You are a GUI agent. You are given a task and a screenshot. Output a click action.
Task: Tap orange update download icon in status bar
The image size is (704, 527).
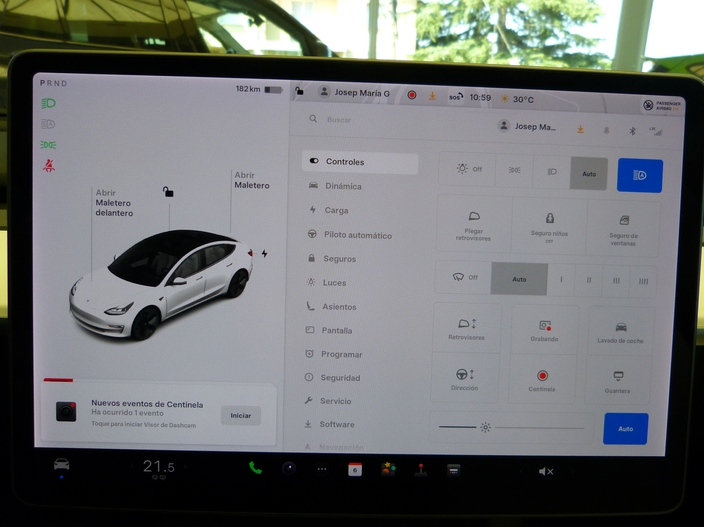[432, 96]
